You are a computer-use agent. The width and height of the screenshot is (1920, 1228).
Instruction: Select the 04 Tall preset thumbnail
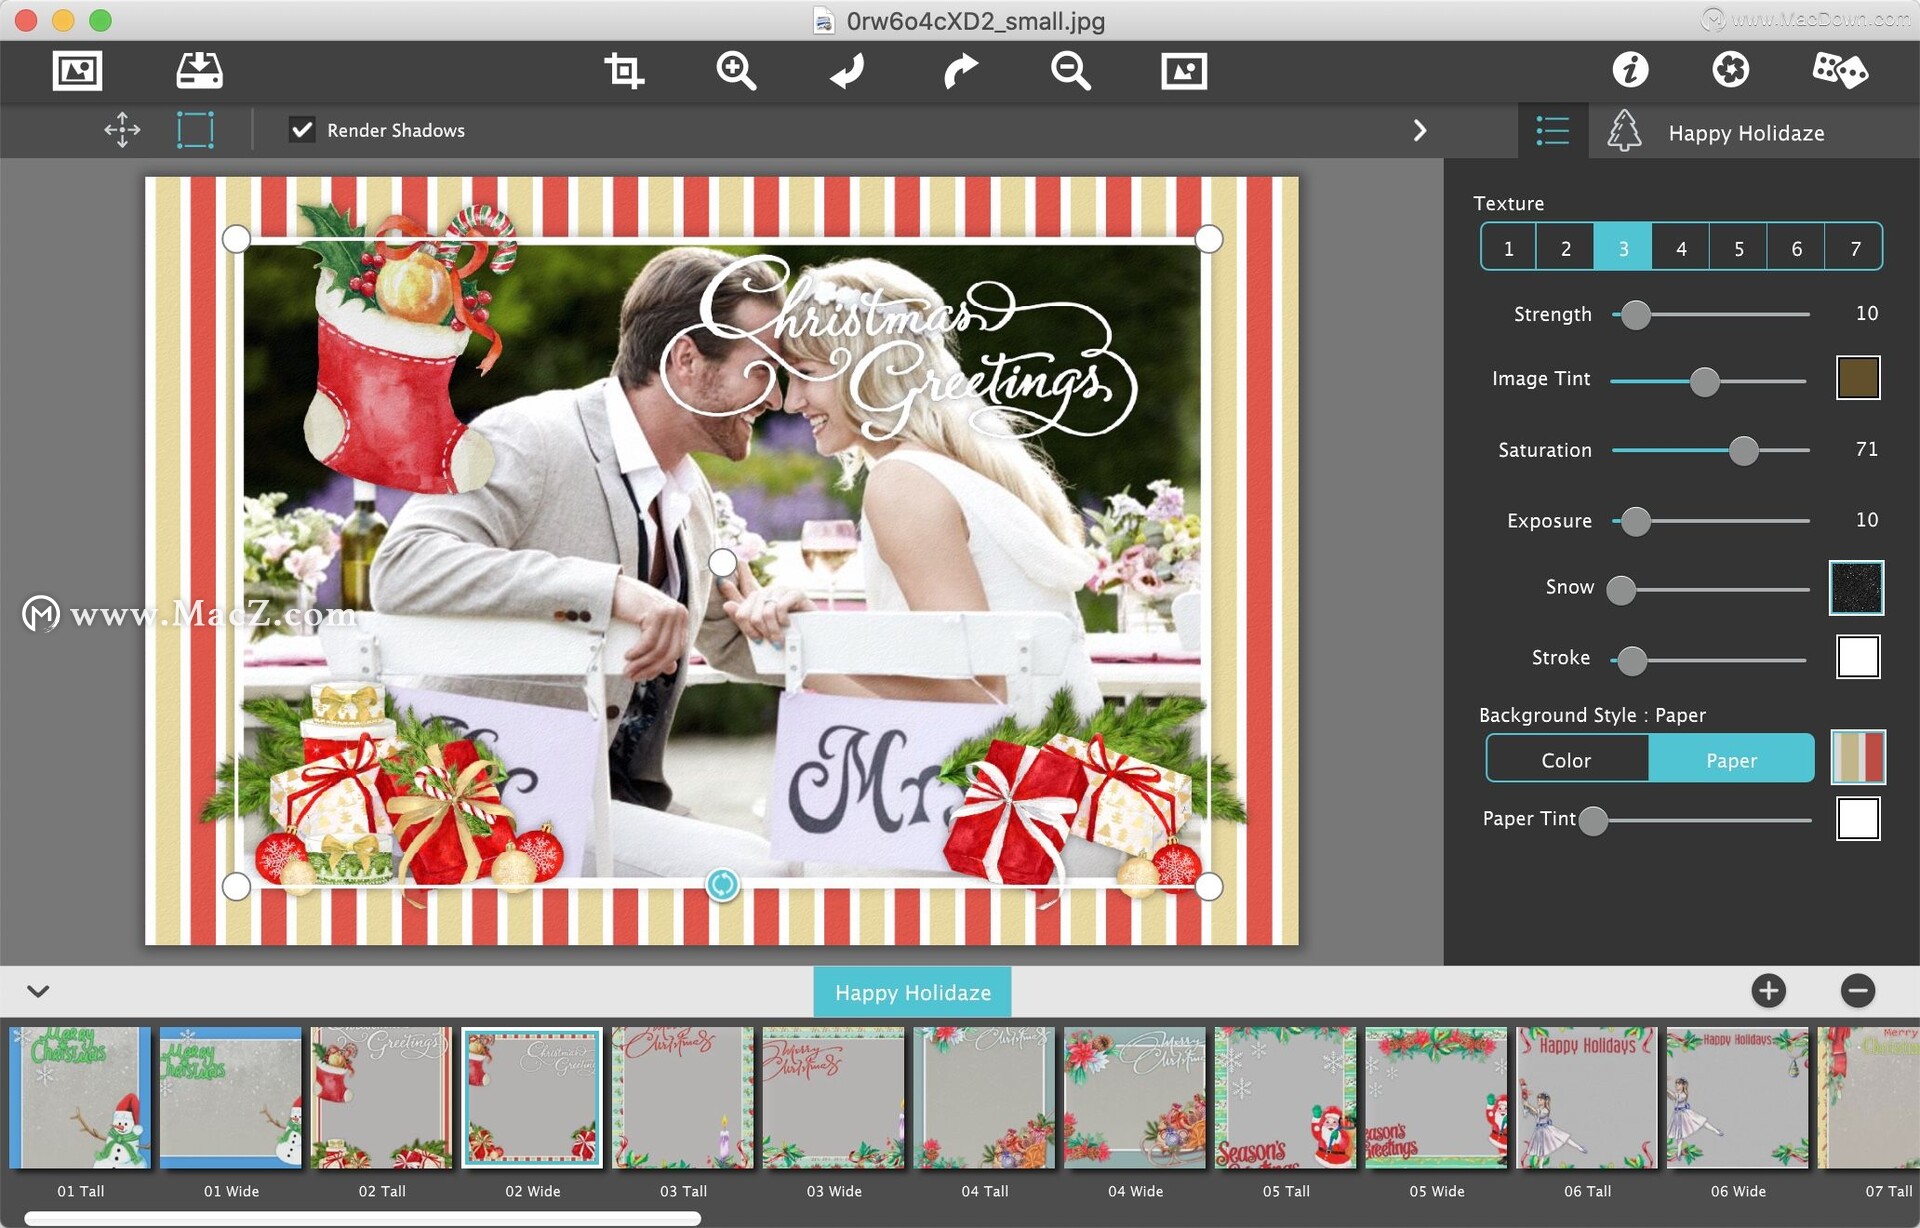(x=984, y=1098)
